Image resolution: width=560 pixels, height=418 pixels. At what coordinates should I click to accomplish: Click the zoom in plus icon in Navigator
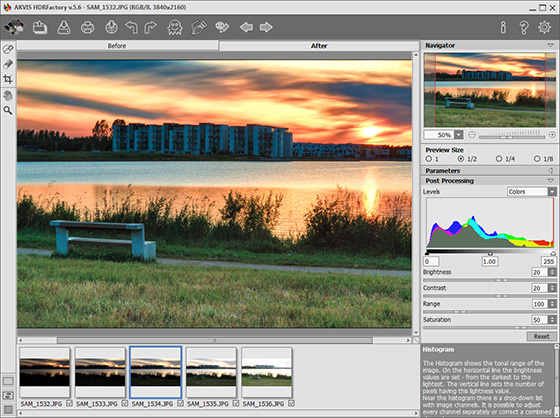point(552,135)
